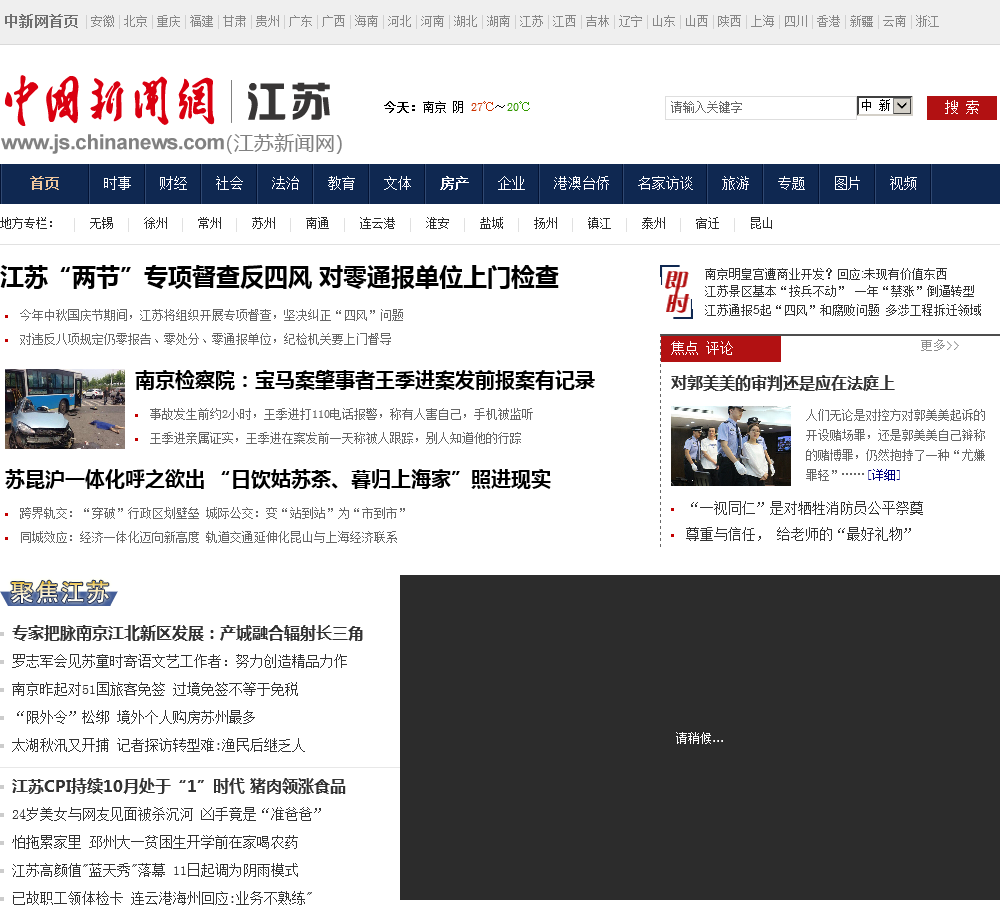Open the 淮安 local column
Viewport: 1000px width, 909px height.
tap(438, 223)
